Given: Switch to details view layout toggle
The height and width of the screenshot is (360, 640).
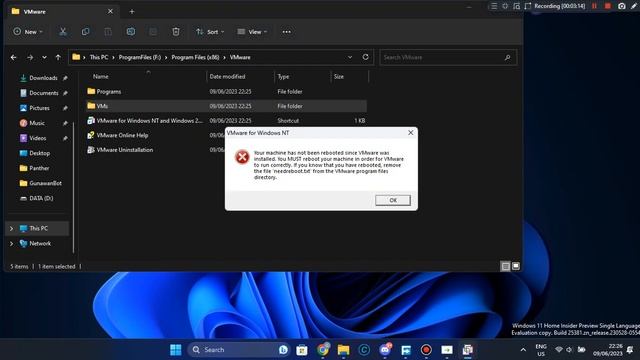Looking at the screenshot, I should [505, 267].
